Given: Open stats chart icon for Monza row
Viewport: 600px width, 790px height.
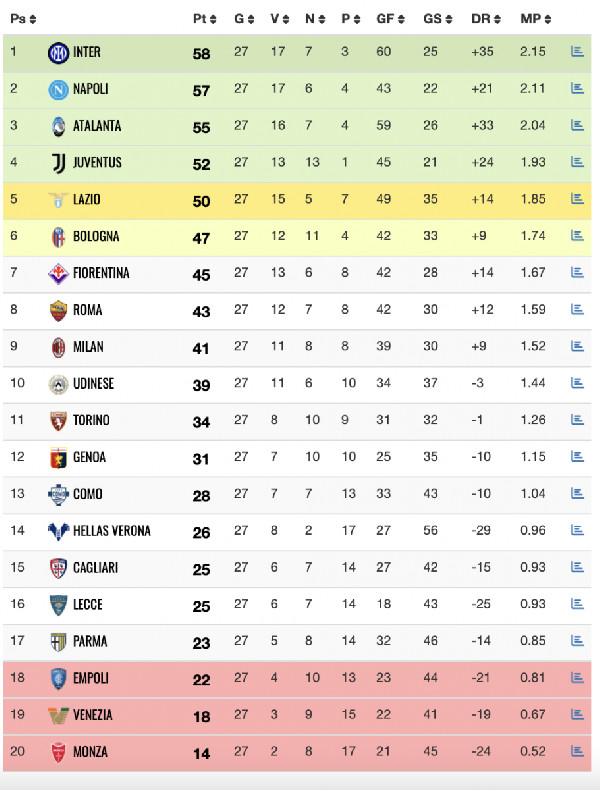Looking at the screenshot, I should 576,752.
